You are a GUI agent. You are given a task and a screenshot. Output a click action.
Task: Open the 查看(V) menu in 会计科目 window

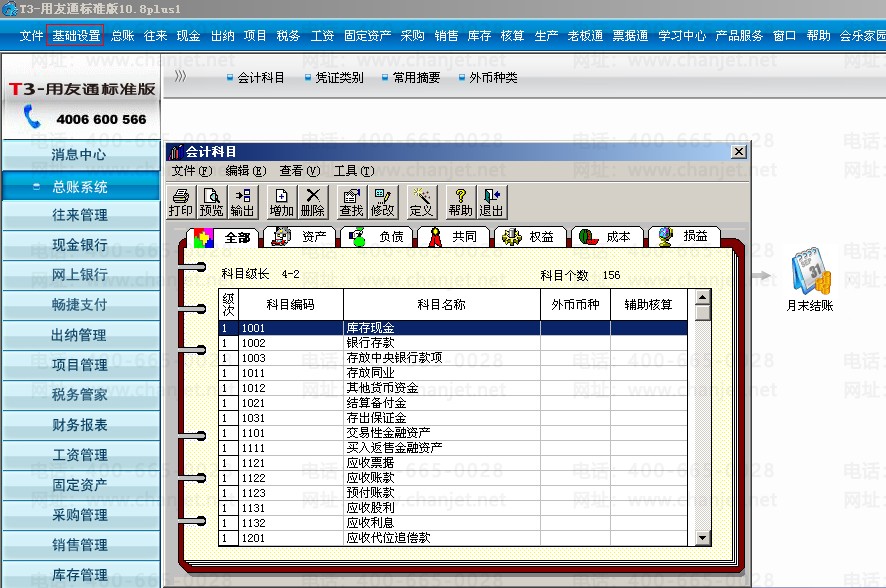pyautogui.click(x=299, y=171)
